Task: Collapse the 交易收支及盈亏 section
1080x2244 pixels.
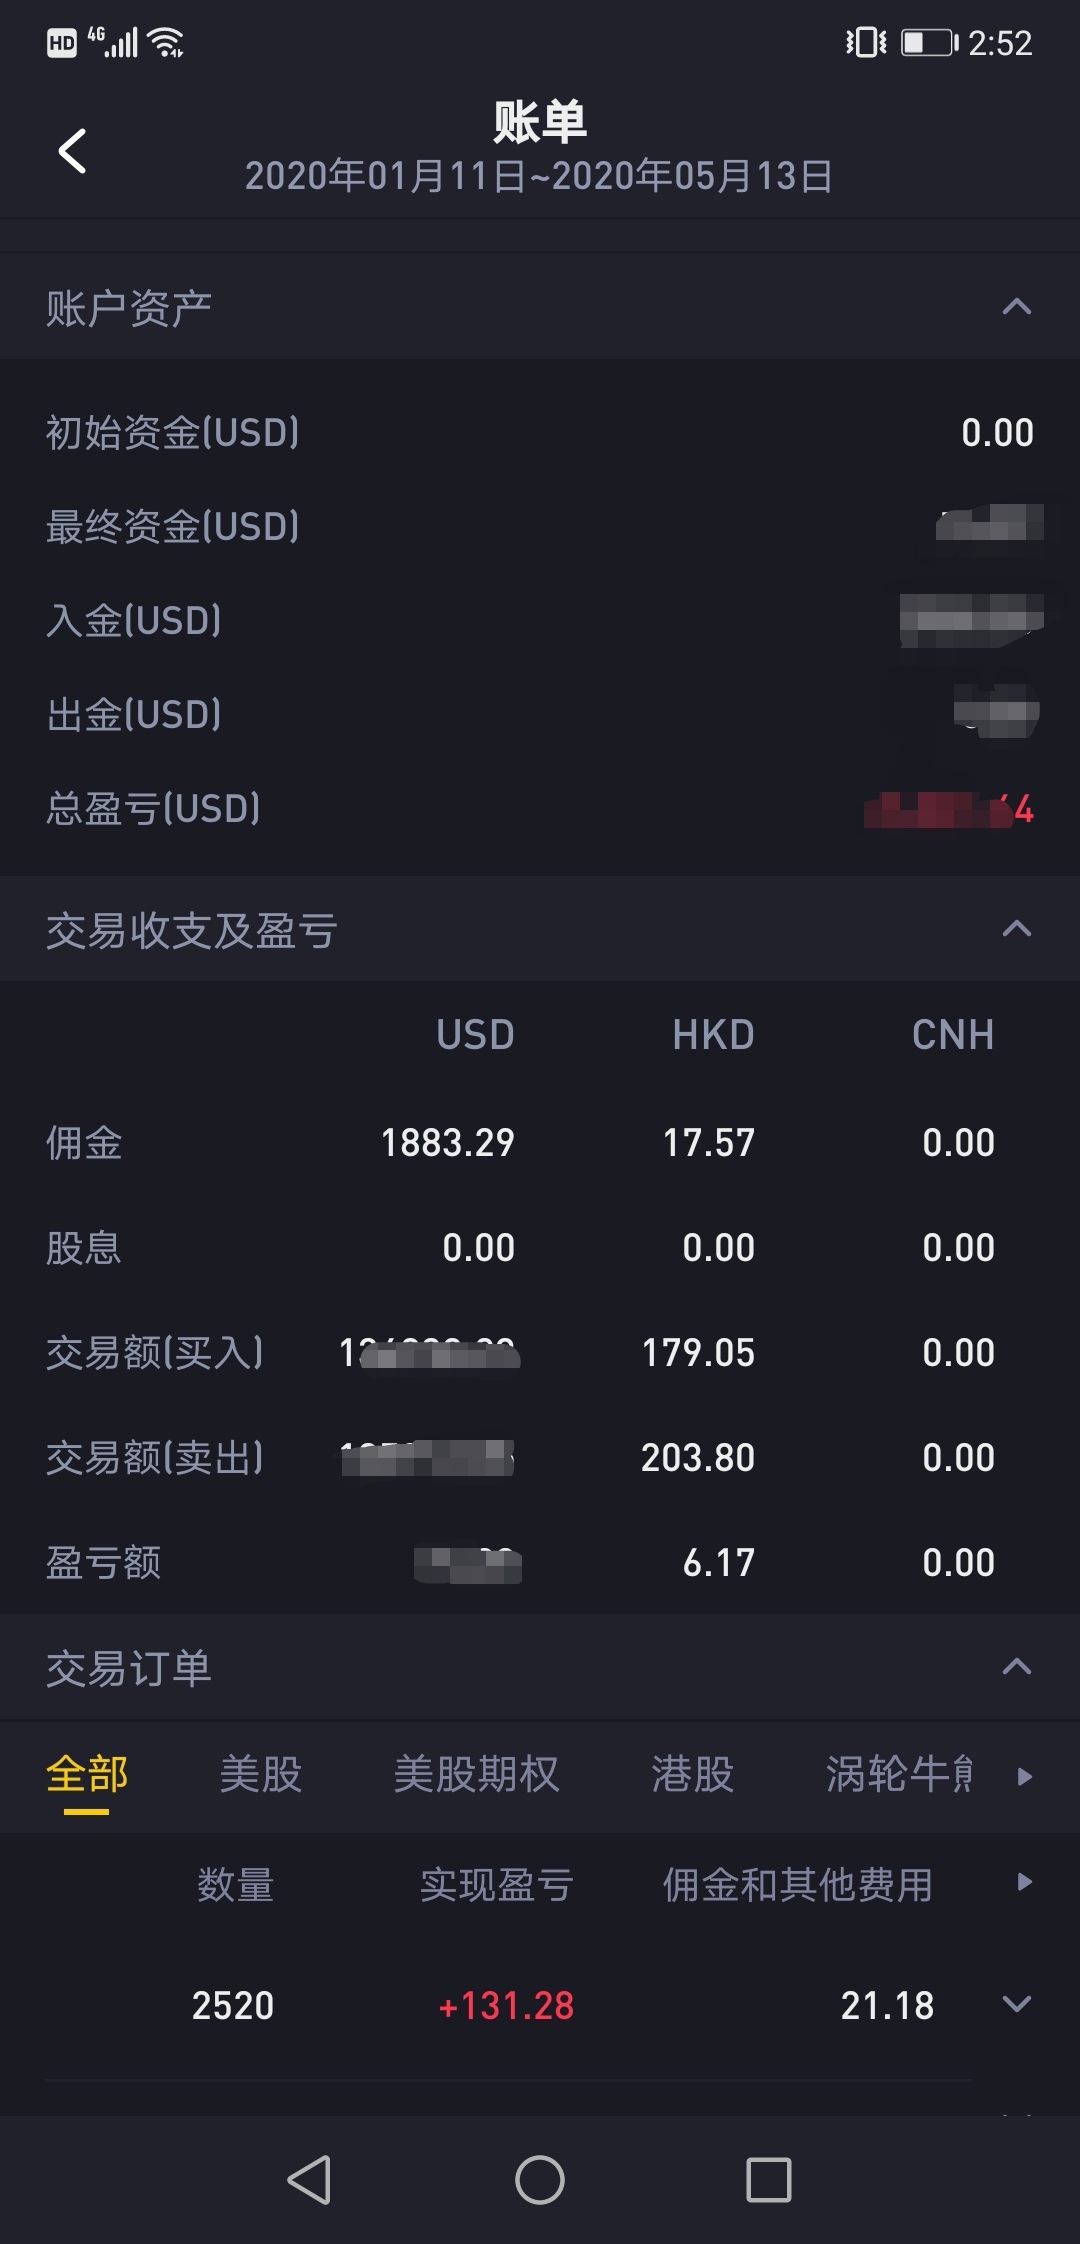Action: 1016,929
